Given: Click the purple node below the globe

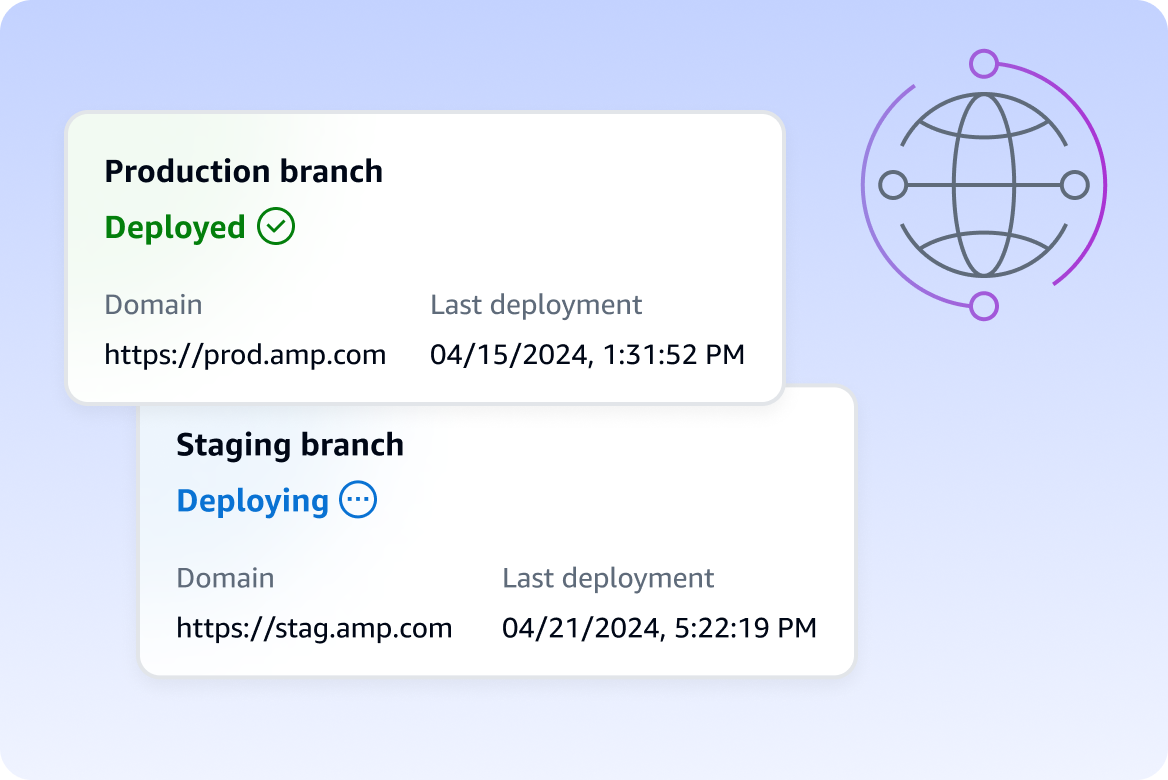Looking at the screenshot, I should [x=984, y=306].
